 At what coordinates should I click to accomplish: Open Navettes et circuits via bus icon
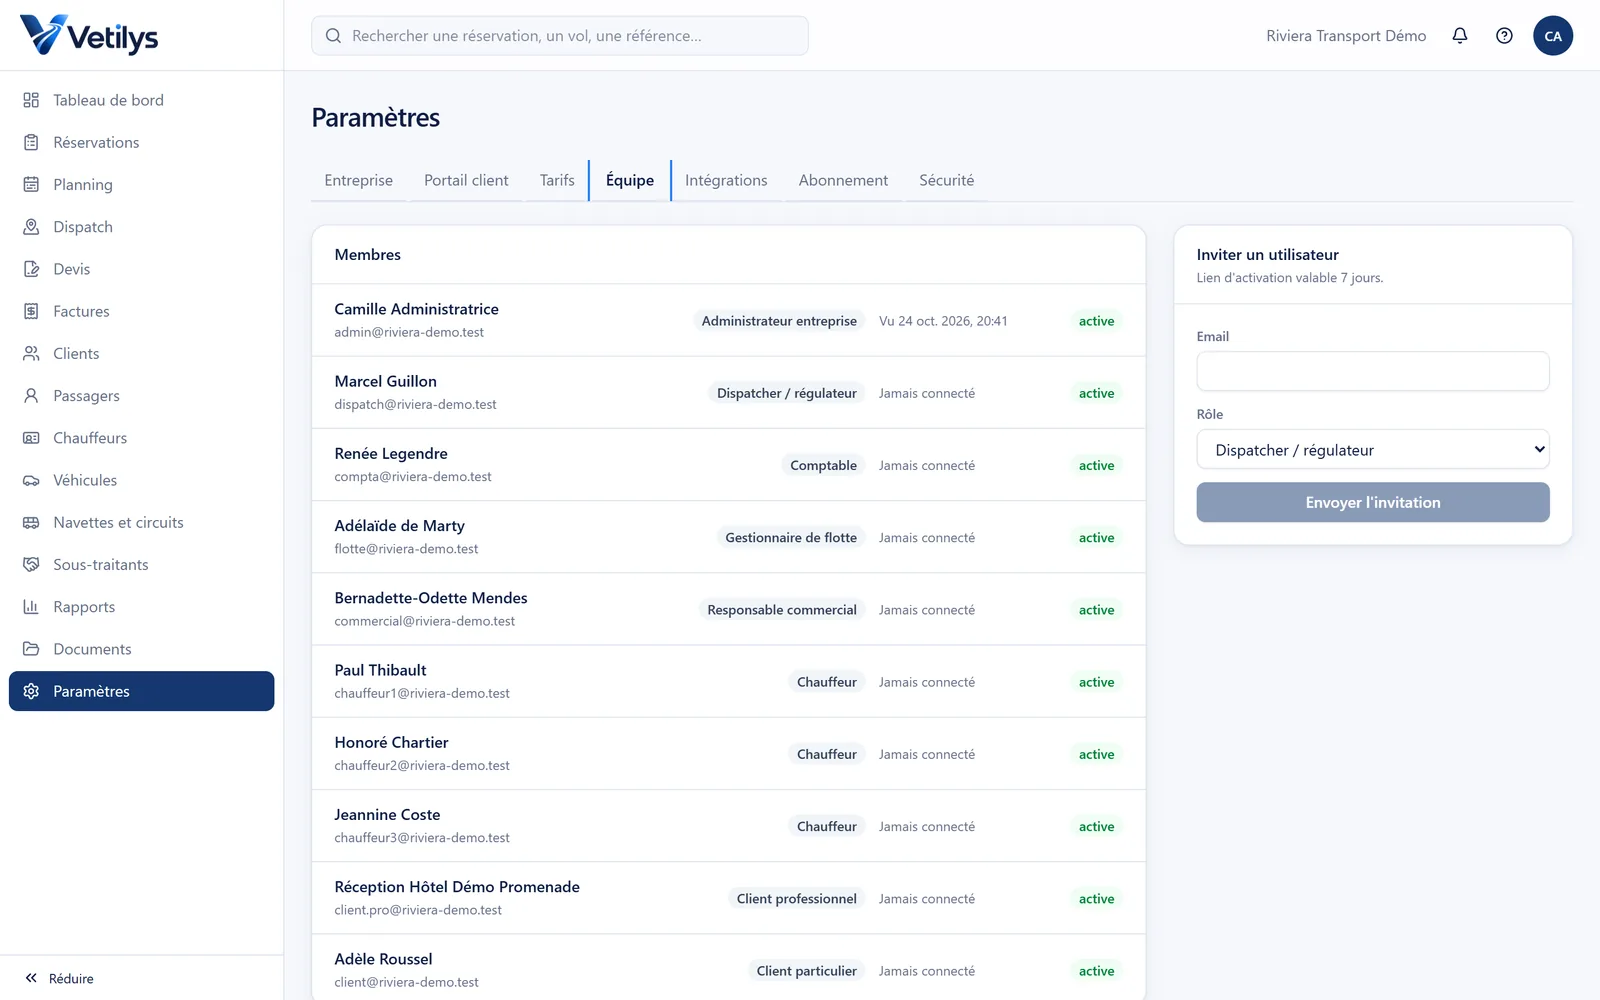tap(31, 523)
